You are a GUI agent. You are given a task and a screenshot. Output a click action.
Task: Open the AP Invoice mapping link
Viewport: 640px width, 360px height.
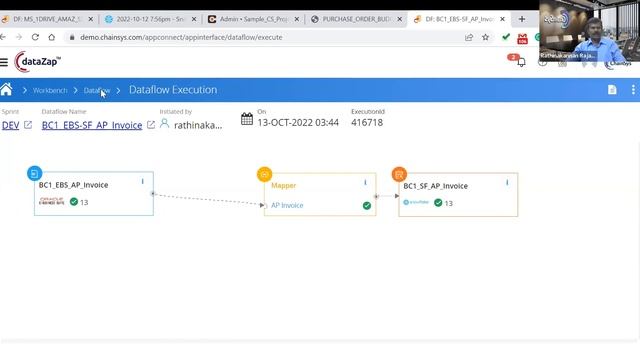287,205
